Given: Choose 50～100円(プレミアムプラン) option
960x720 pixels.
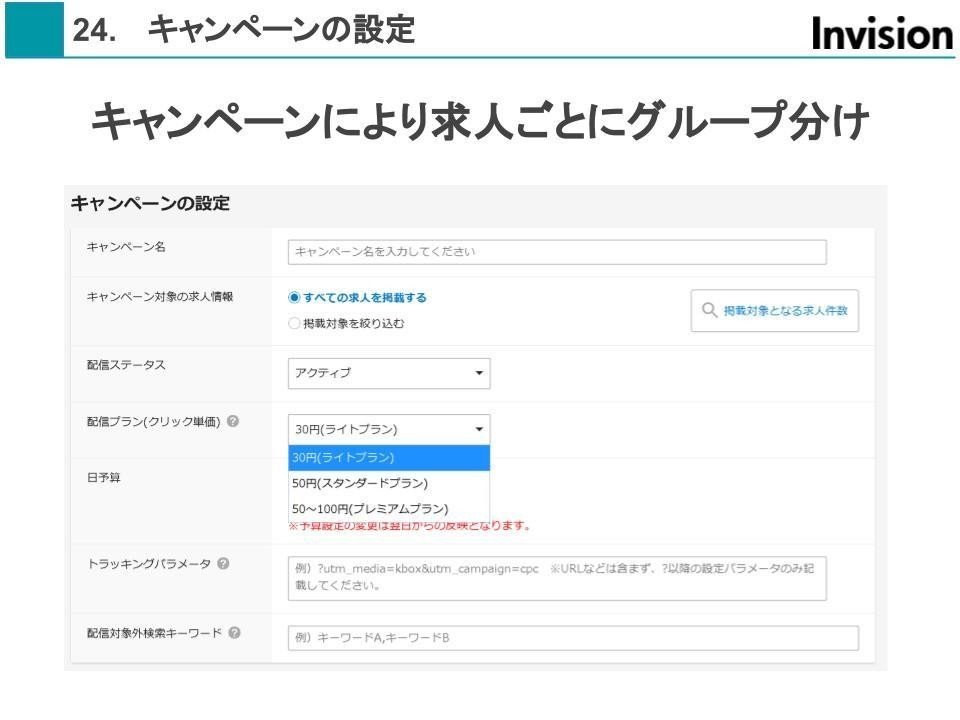Looking at the screenshot, I should click(x=389, y=509).
